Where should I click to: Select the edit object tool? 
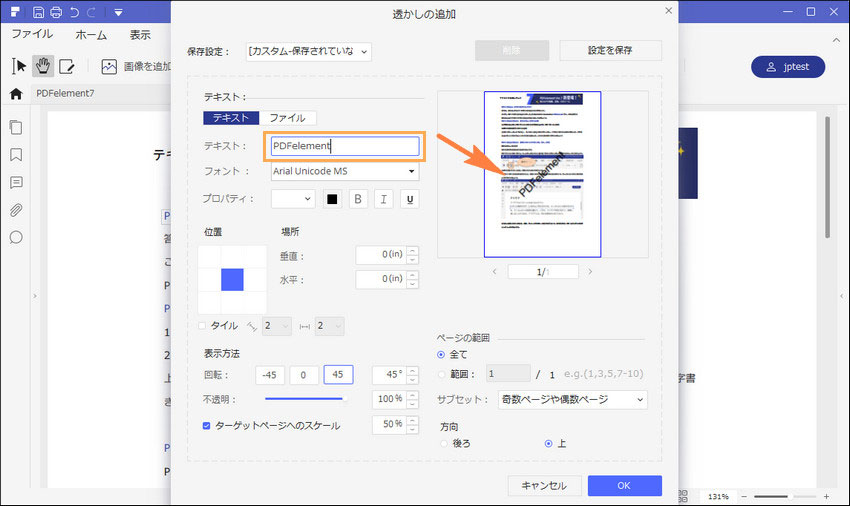pyautogui.click(x=67, y=66)
